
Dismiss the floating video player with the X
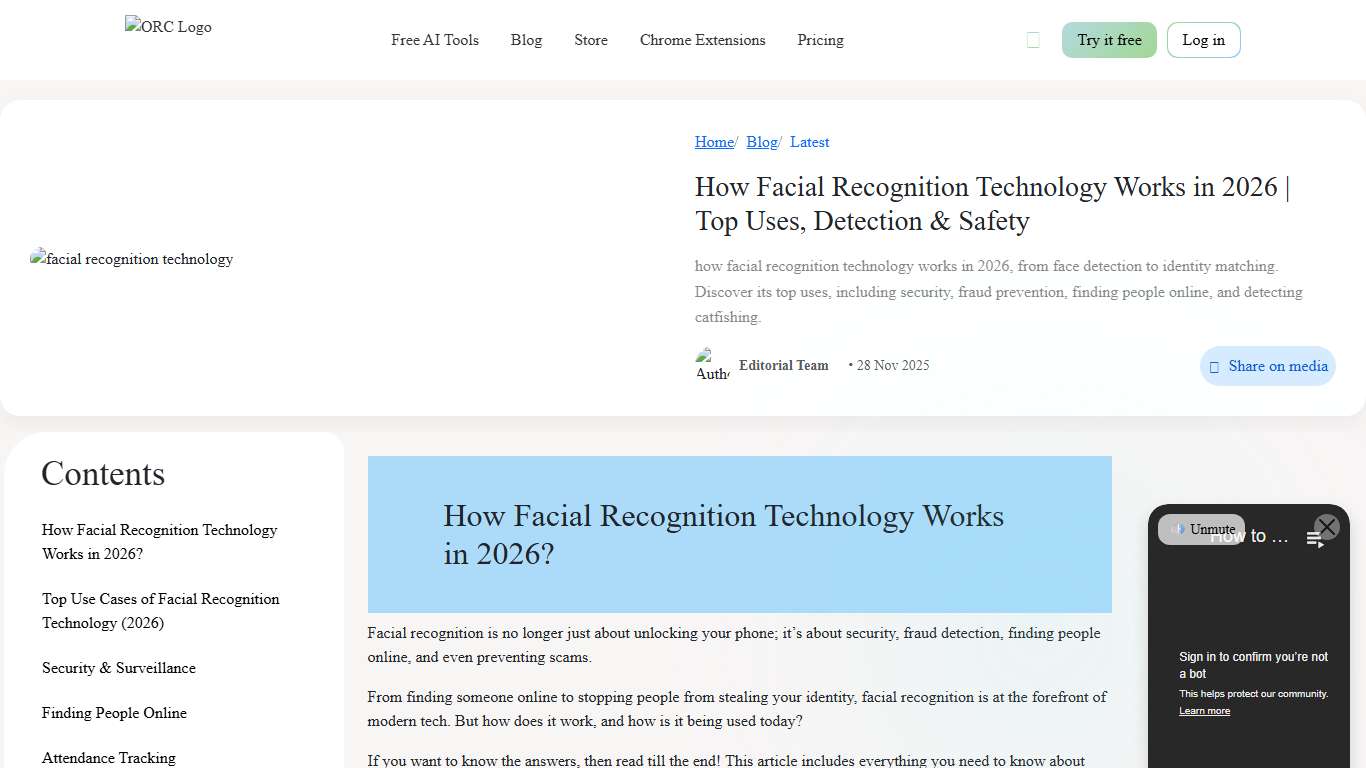click(x=1326, y=527)
